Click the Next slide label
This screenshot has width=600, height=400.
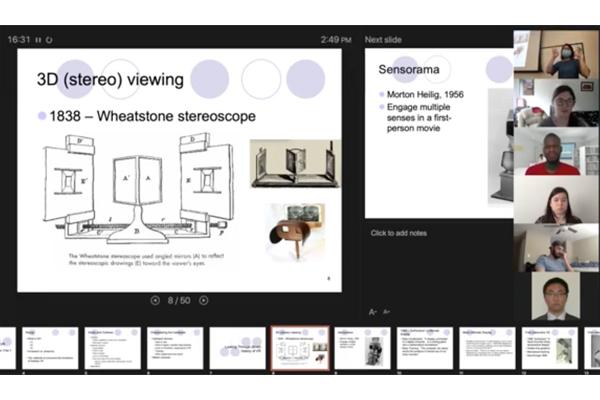pyautogui.click(x=383, y=40)
